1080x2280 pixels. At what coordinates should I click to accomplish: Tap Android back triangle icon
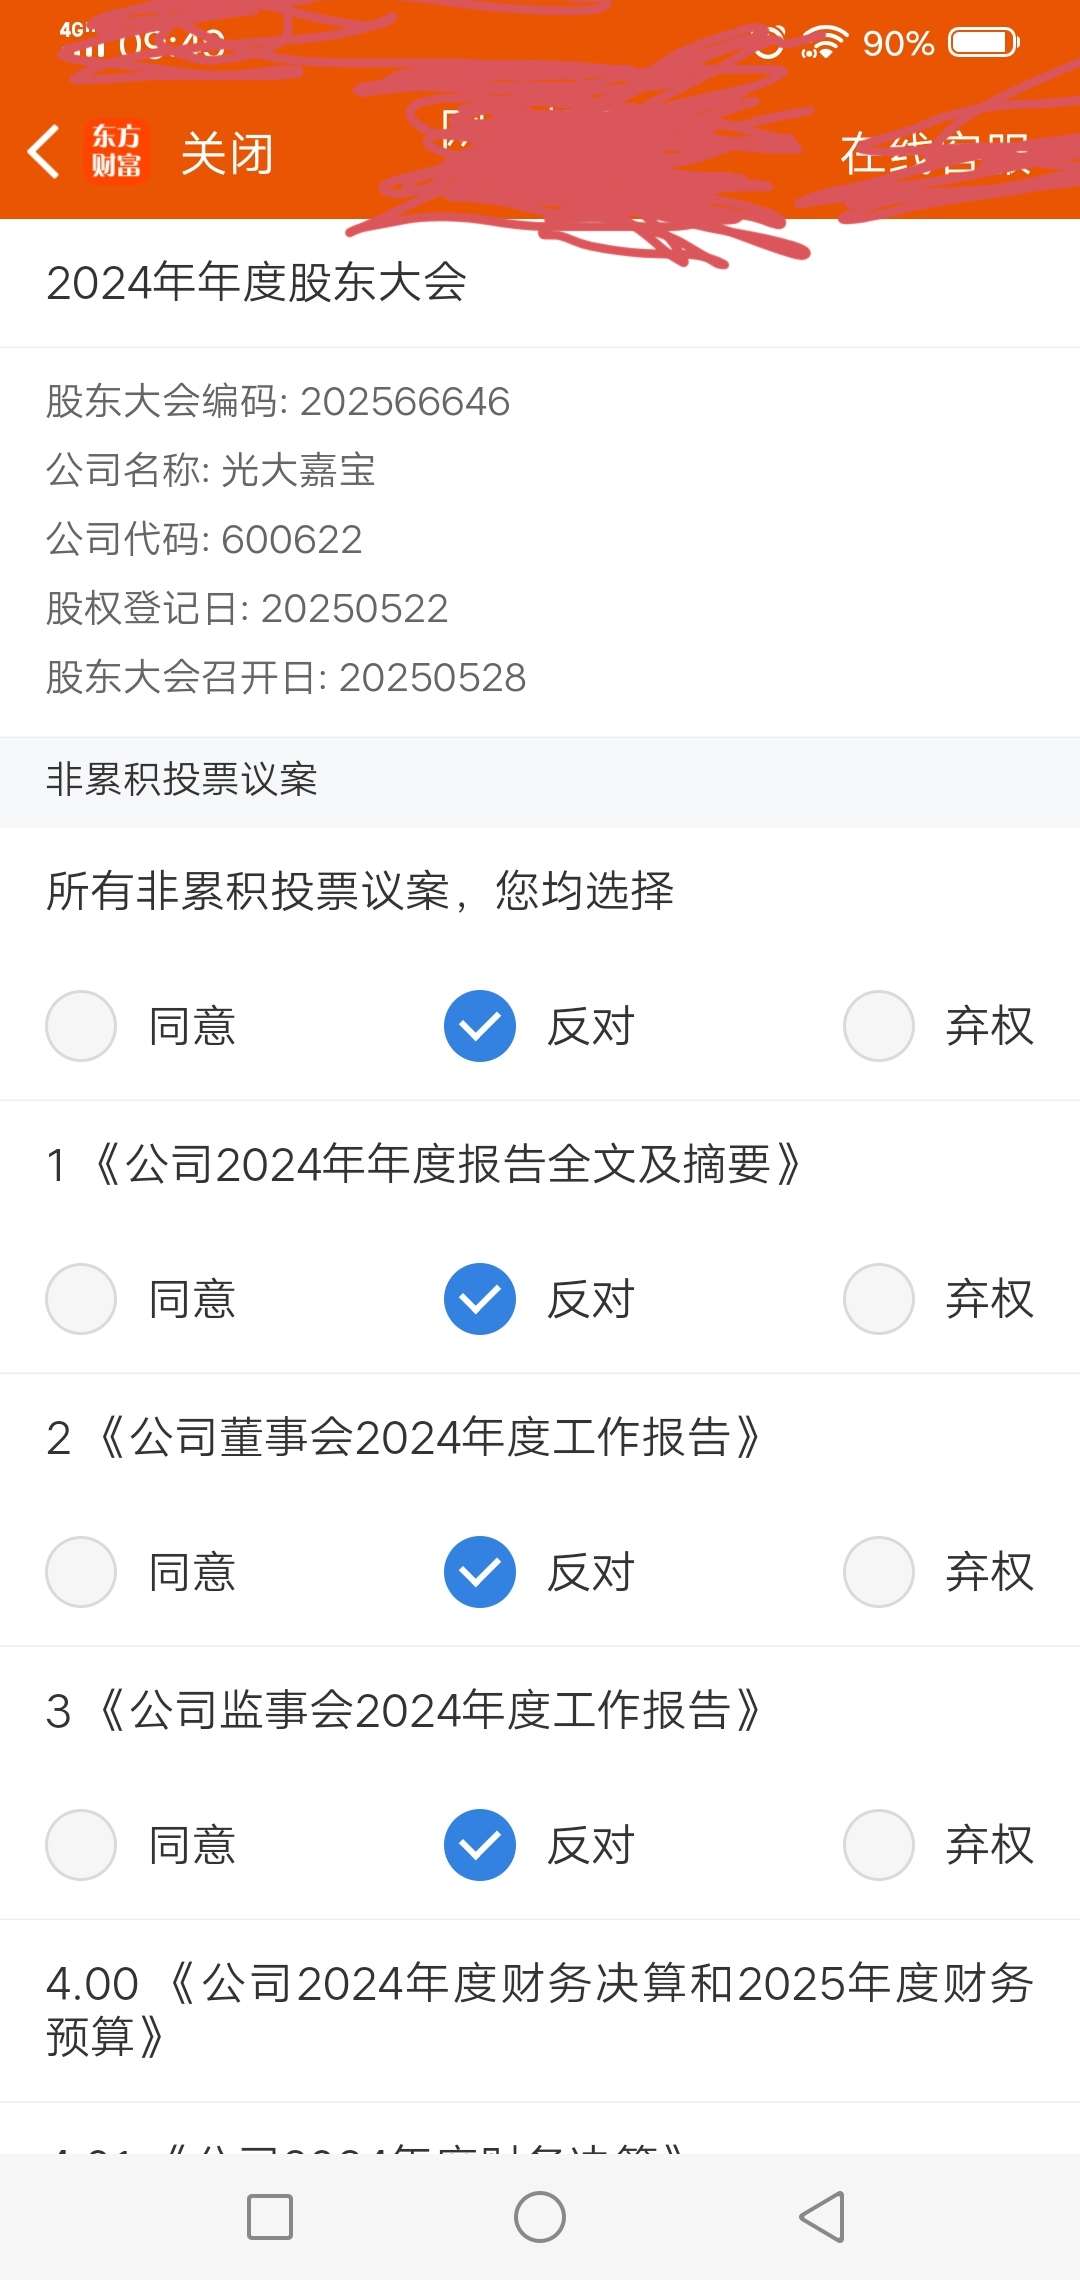(822, 2217)
